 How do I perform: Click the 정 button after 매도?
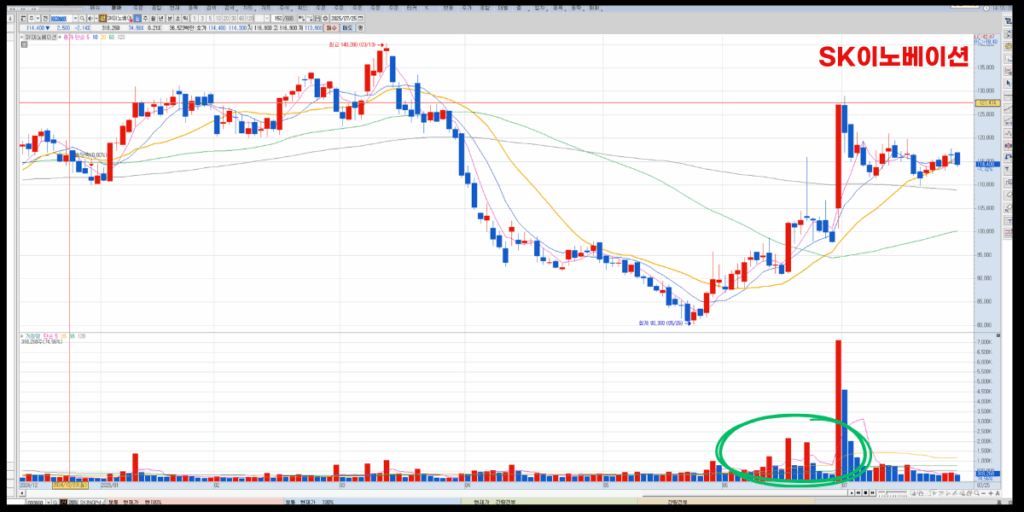[360, 28]
